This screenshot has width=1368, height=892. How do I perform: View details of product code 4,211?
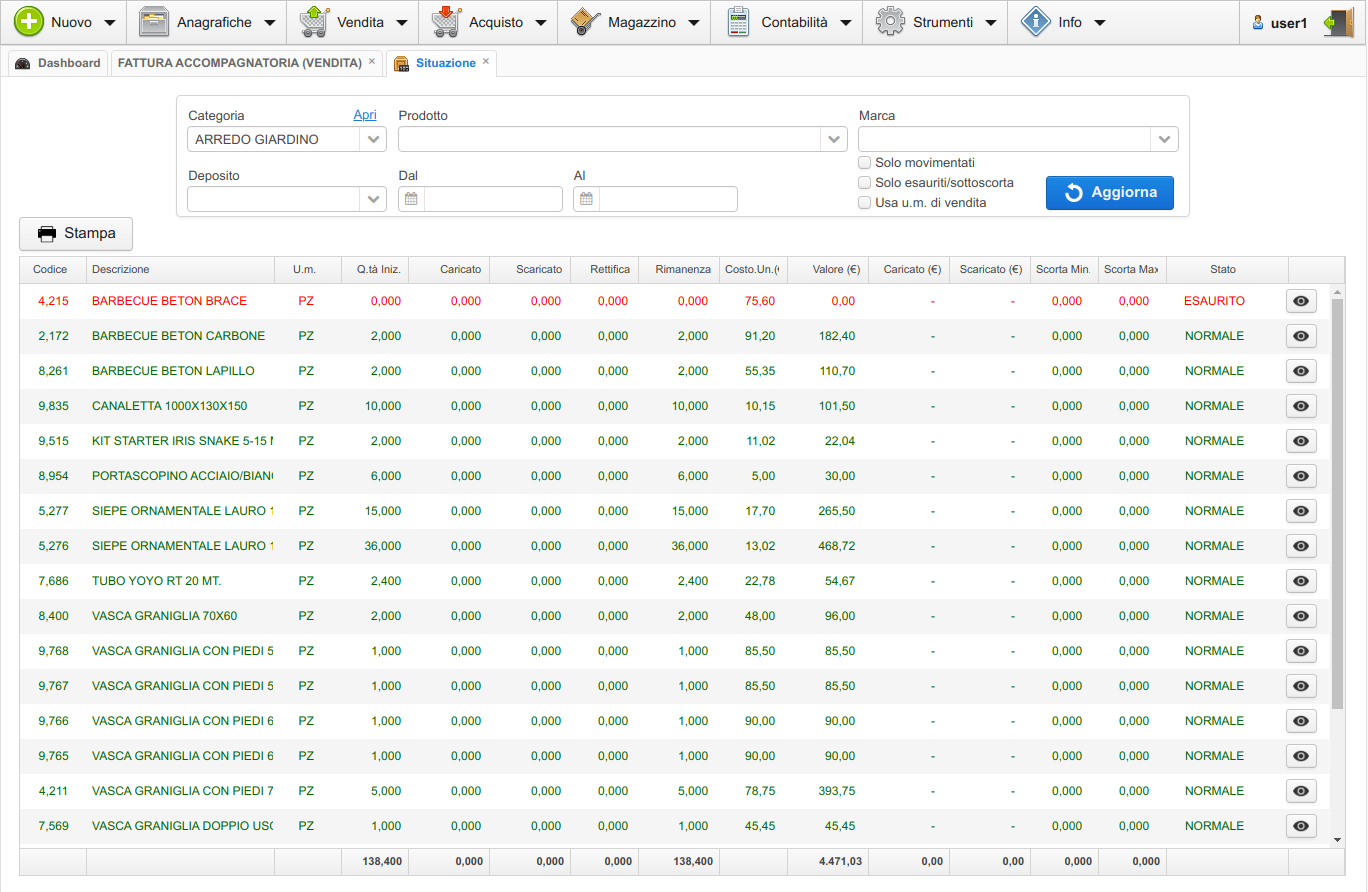pos(1301,791)
